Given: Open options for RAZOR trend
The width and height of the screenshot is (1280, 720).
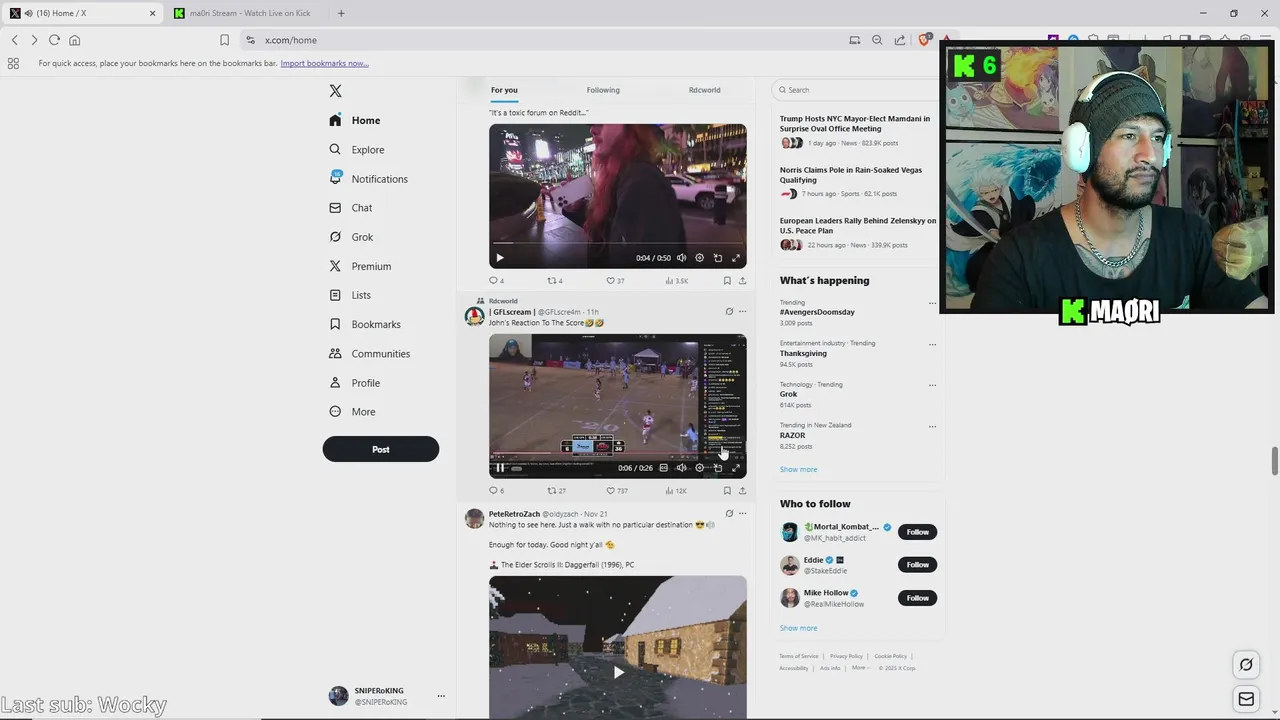Looking at the screenshot, I should pyautogui.click(x=932, y=426).
